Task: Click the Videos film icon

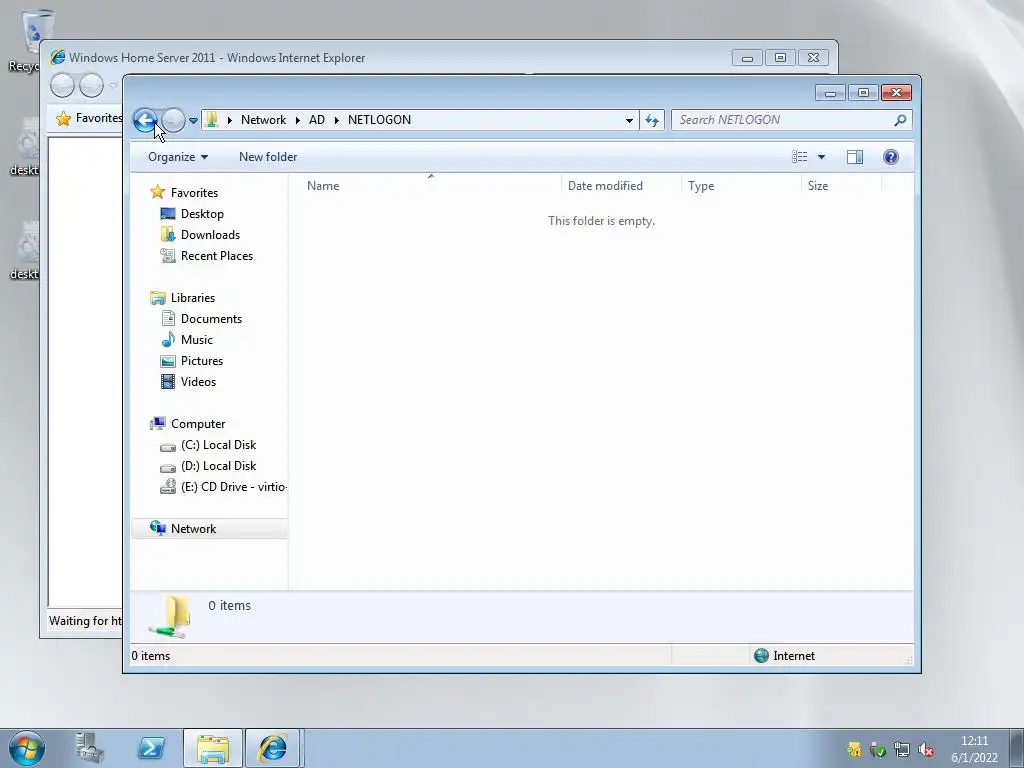Action: point(168,381)
